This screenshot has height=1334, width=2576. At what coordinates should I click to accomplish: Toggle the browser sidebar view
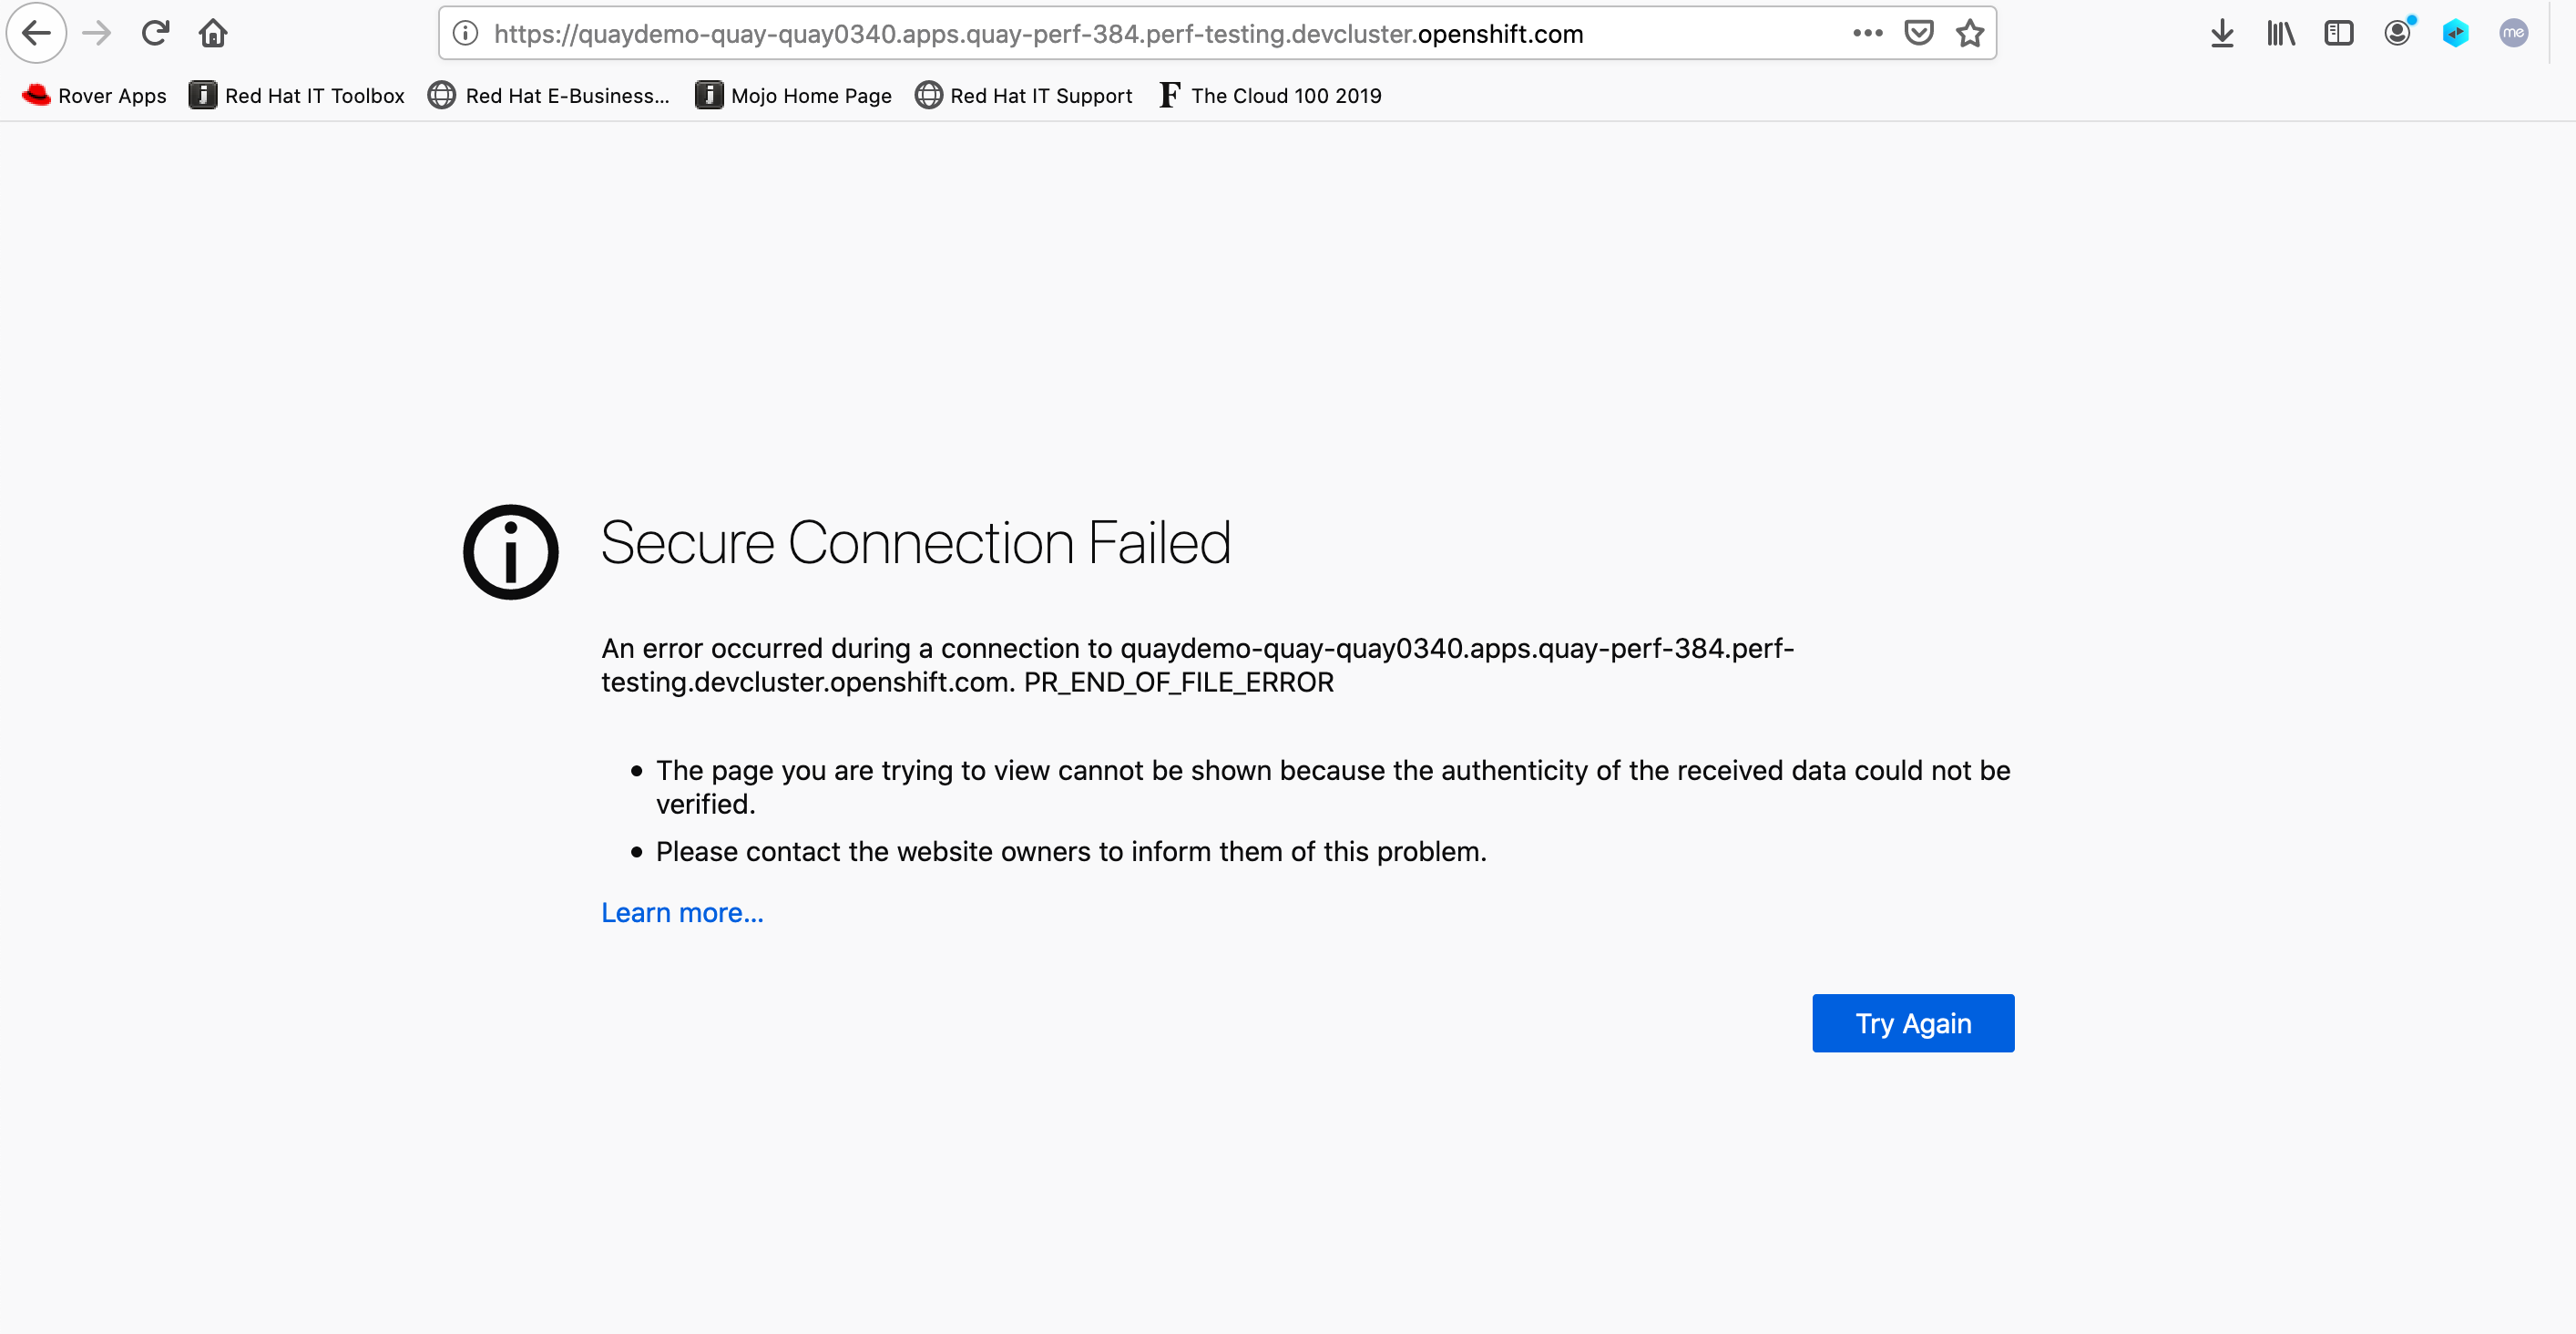click(2339, 34)
